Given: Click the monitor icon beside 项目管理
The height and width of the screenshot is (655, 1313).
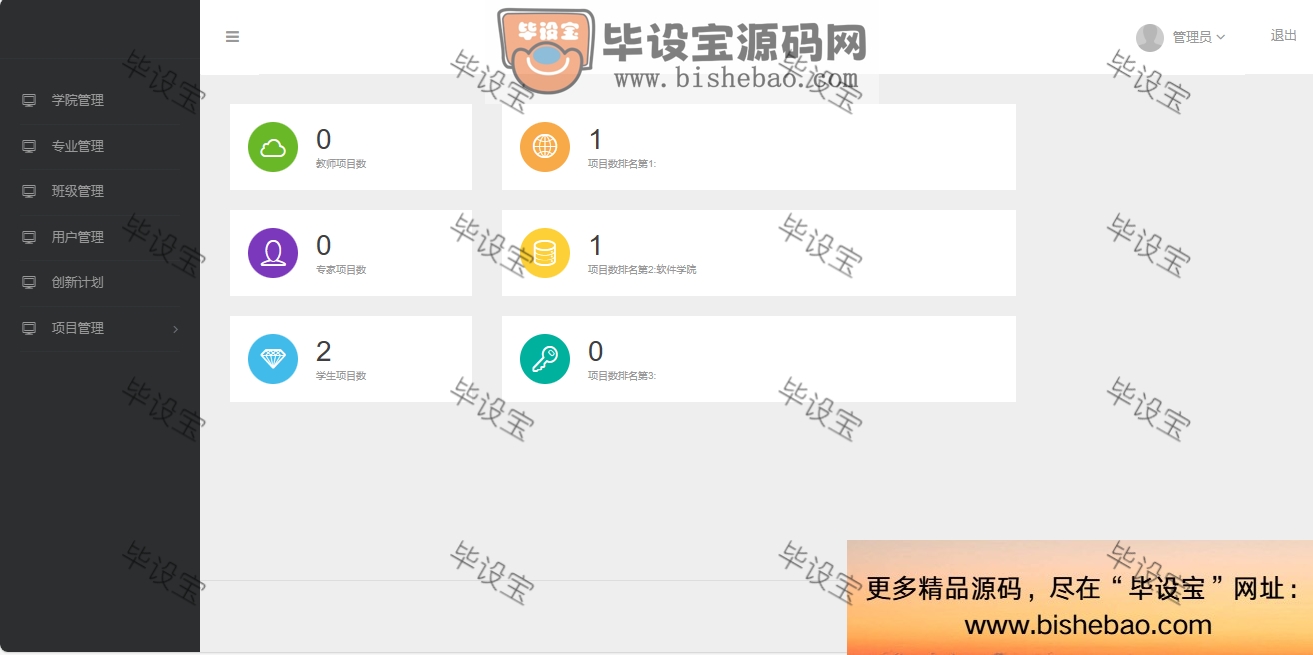Looking at the screenshot, I should point(29,328).
